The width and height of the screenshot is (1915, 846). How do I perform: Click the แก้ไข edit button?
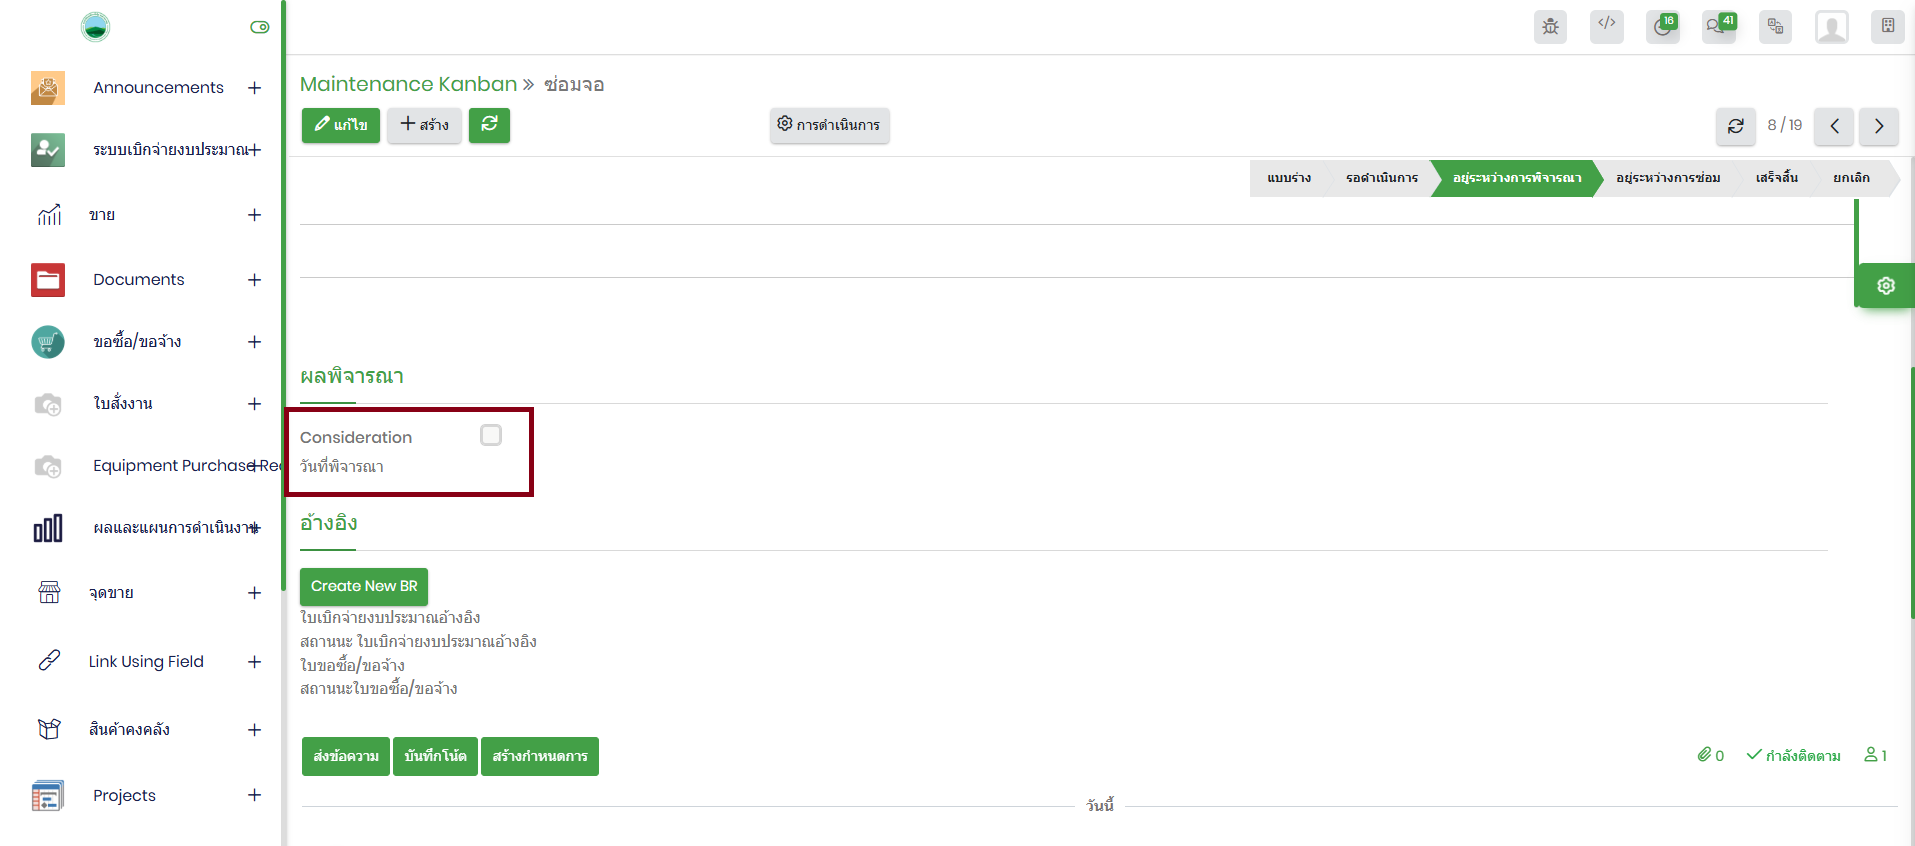pos(341,125)
